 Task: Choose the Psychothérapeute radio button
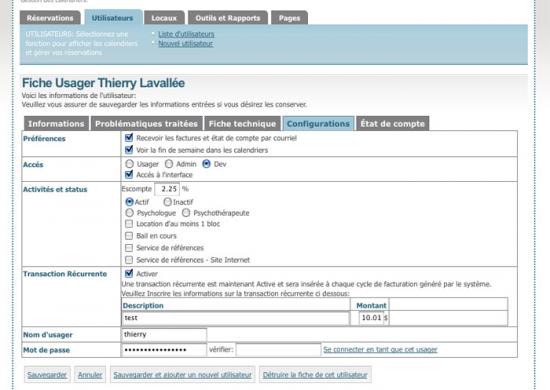point(186,213)
